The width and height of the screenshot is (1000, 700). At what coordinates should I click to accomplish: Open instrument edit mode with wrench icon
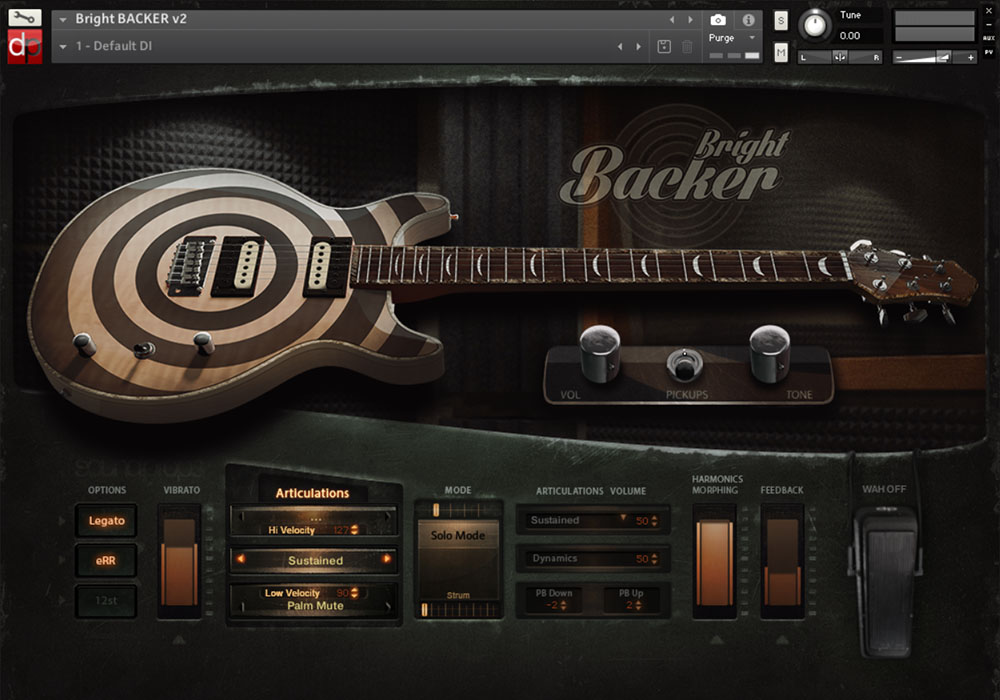tap(25, 17)
